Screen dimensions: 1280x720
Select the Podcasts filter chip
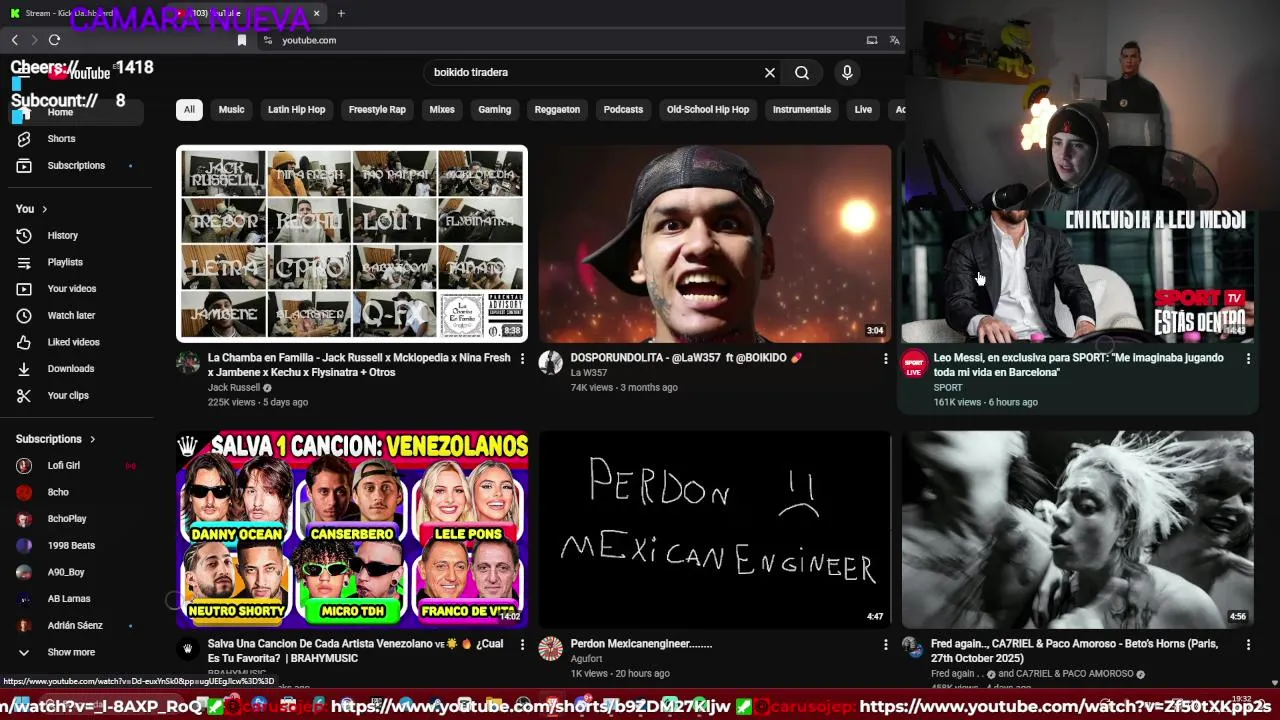(623, 110)
